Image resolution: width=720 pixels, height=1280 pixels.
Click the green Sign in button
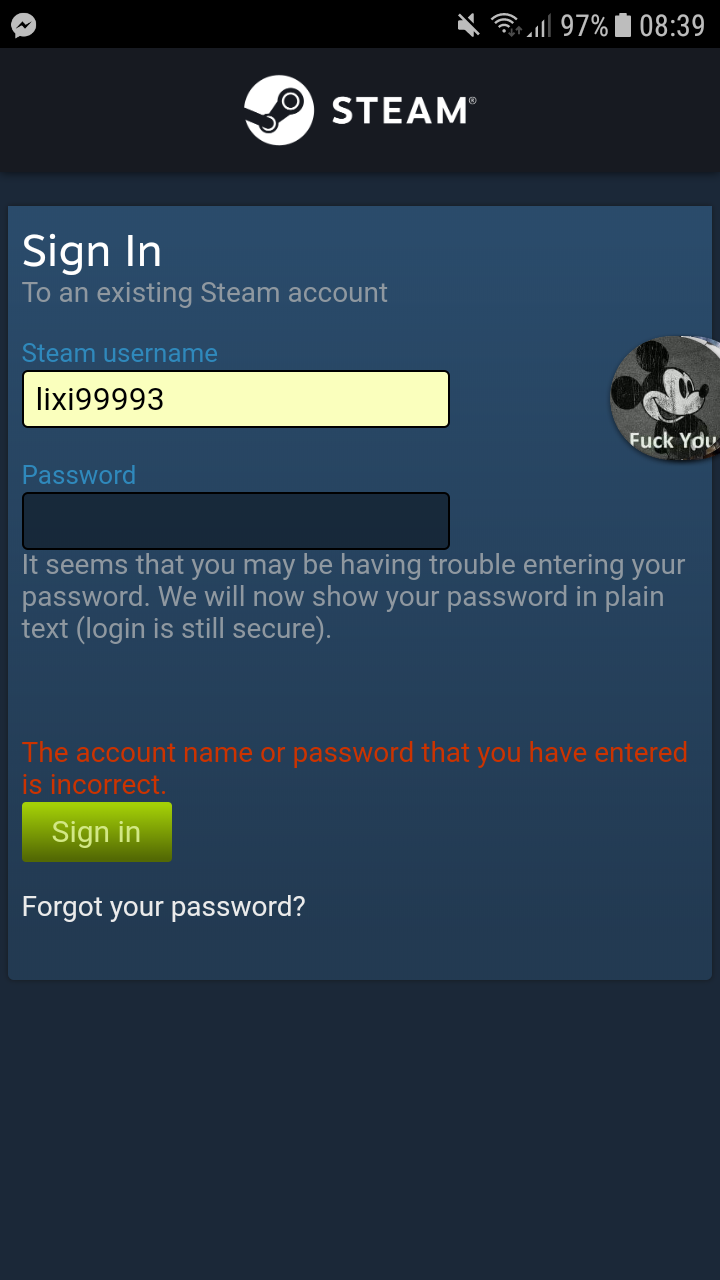97,832
